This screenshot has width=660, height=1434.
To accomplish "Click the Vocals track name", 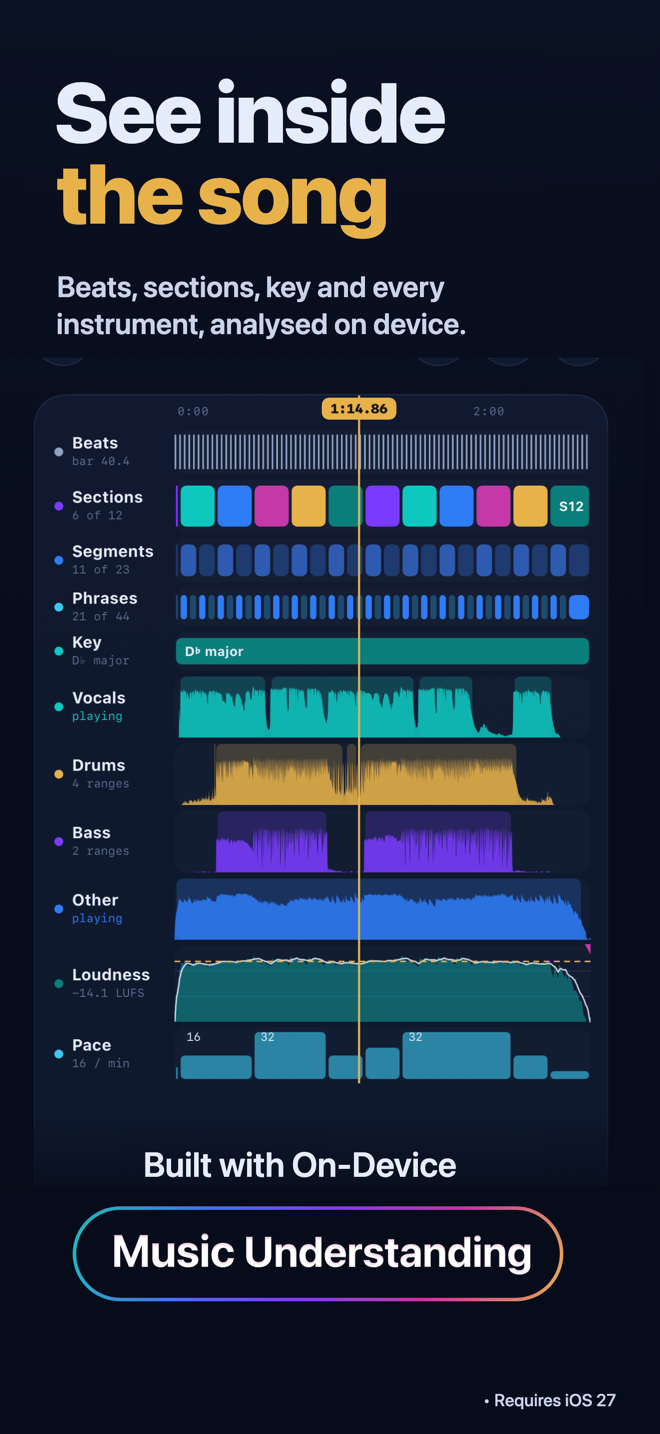I will 99,698.
